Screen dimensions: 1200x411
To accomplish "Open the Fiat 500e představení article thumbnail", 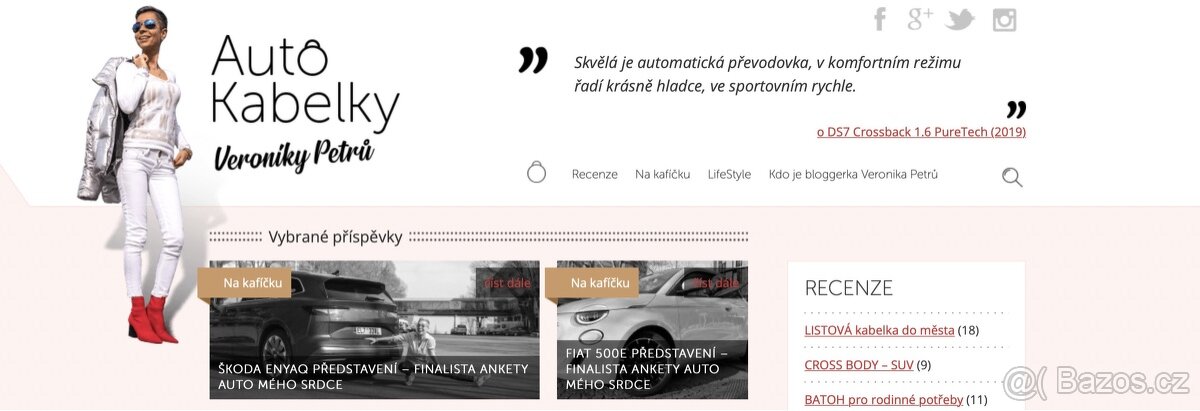I will click(x=652, y=330).
